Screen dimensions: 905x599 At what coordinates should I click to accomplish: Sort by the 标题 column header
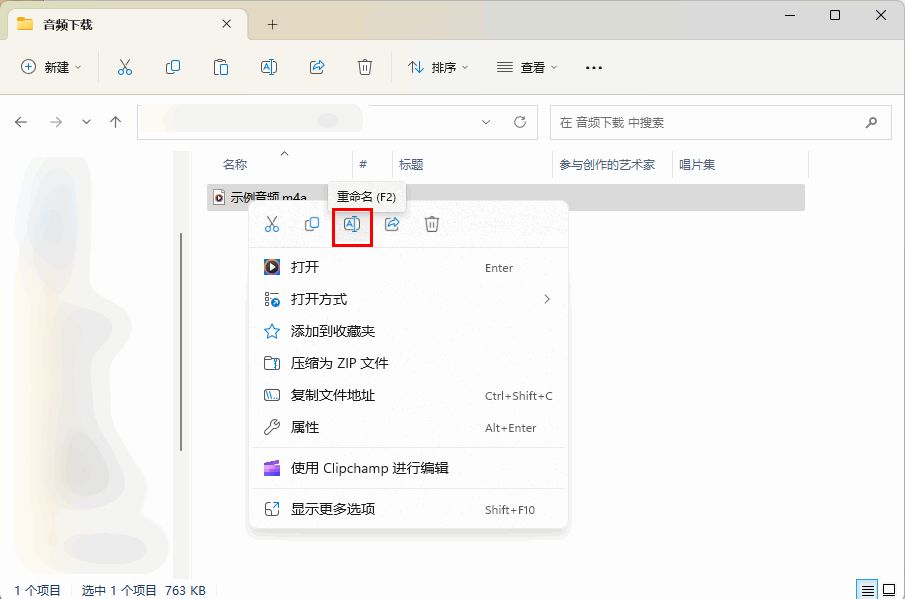tap(411, 164)
